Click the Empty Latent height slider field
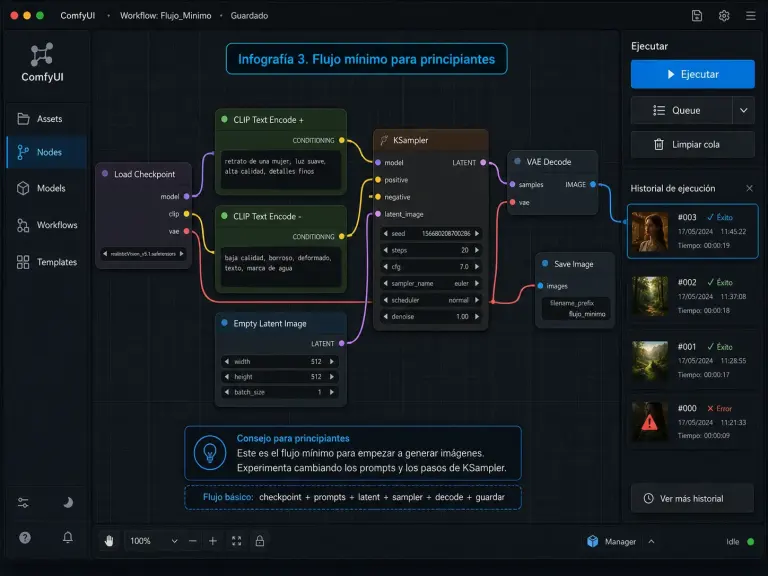The image size is (768, 576). coord(279,377)
